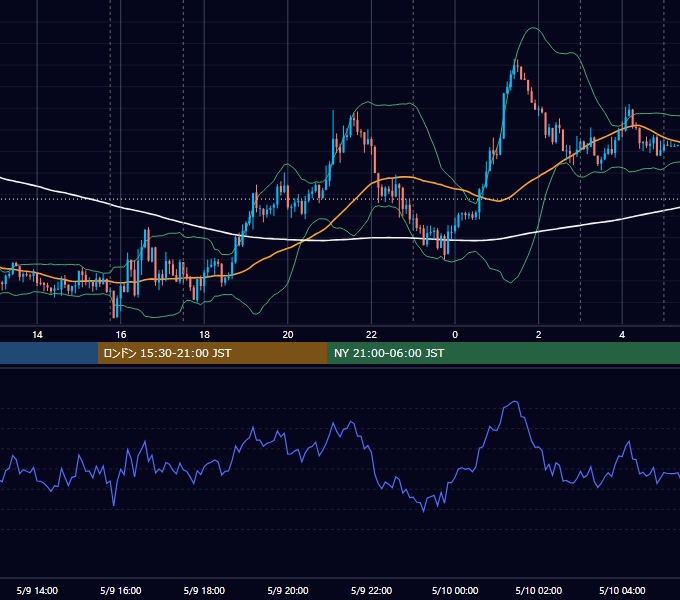Click the highest oscillator peak near 5/10 01:30

point(516,402)
